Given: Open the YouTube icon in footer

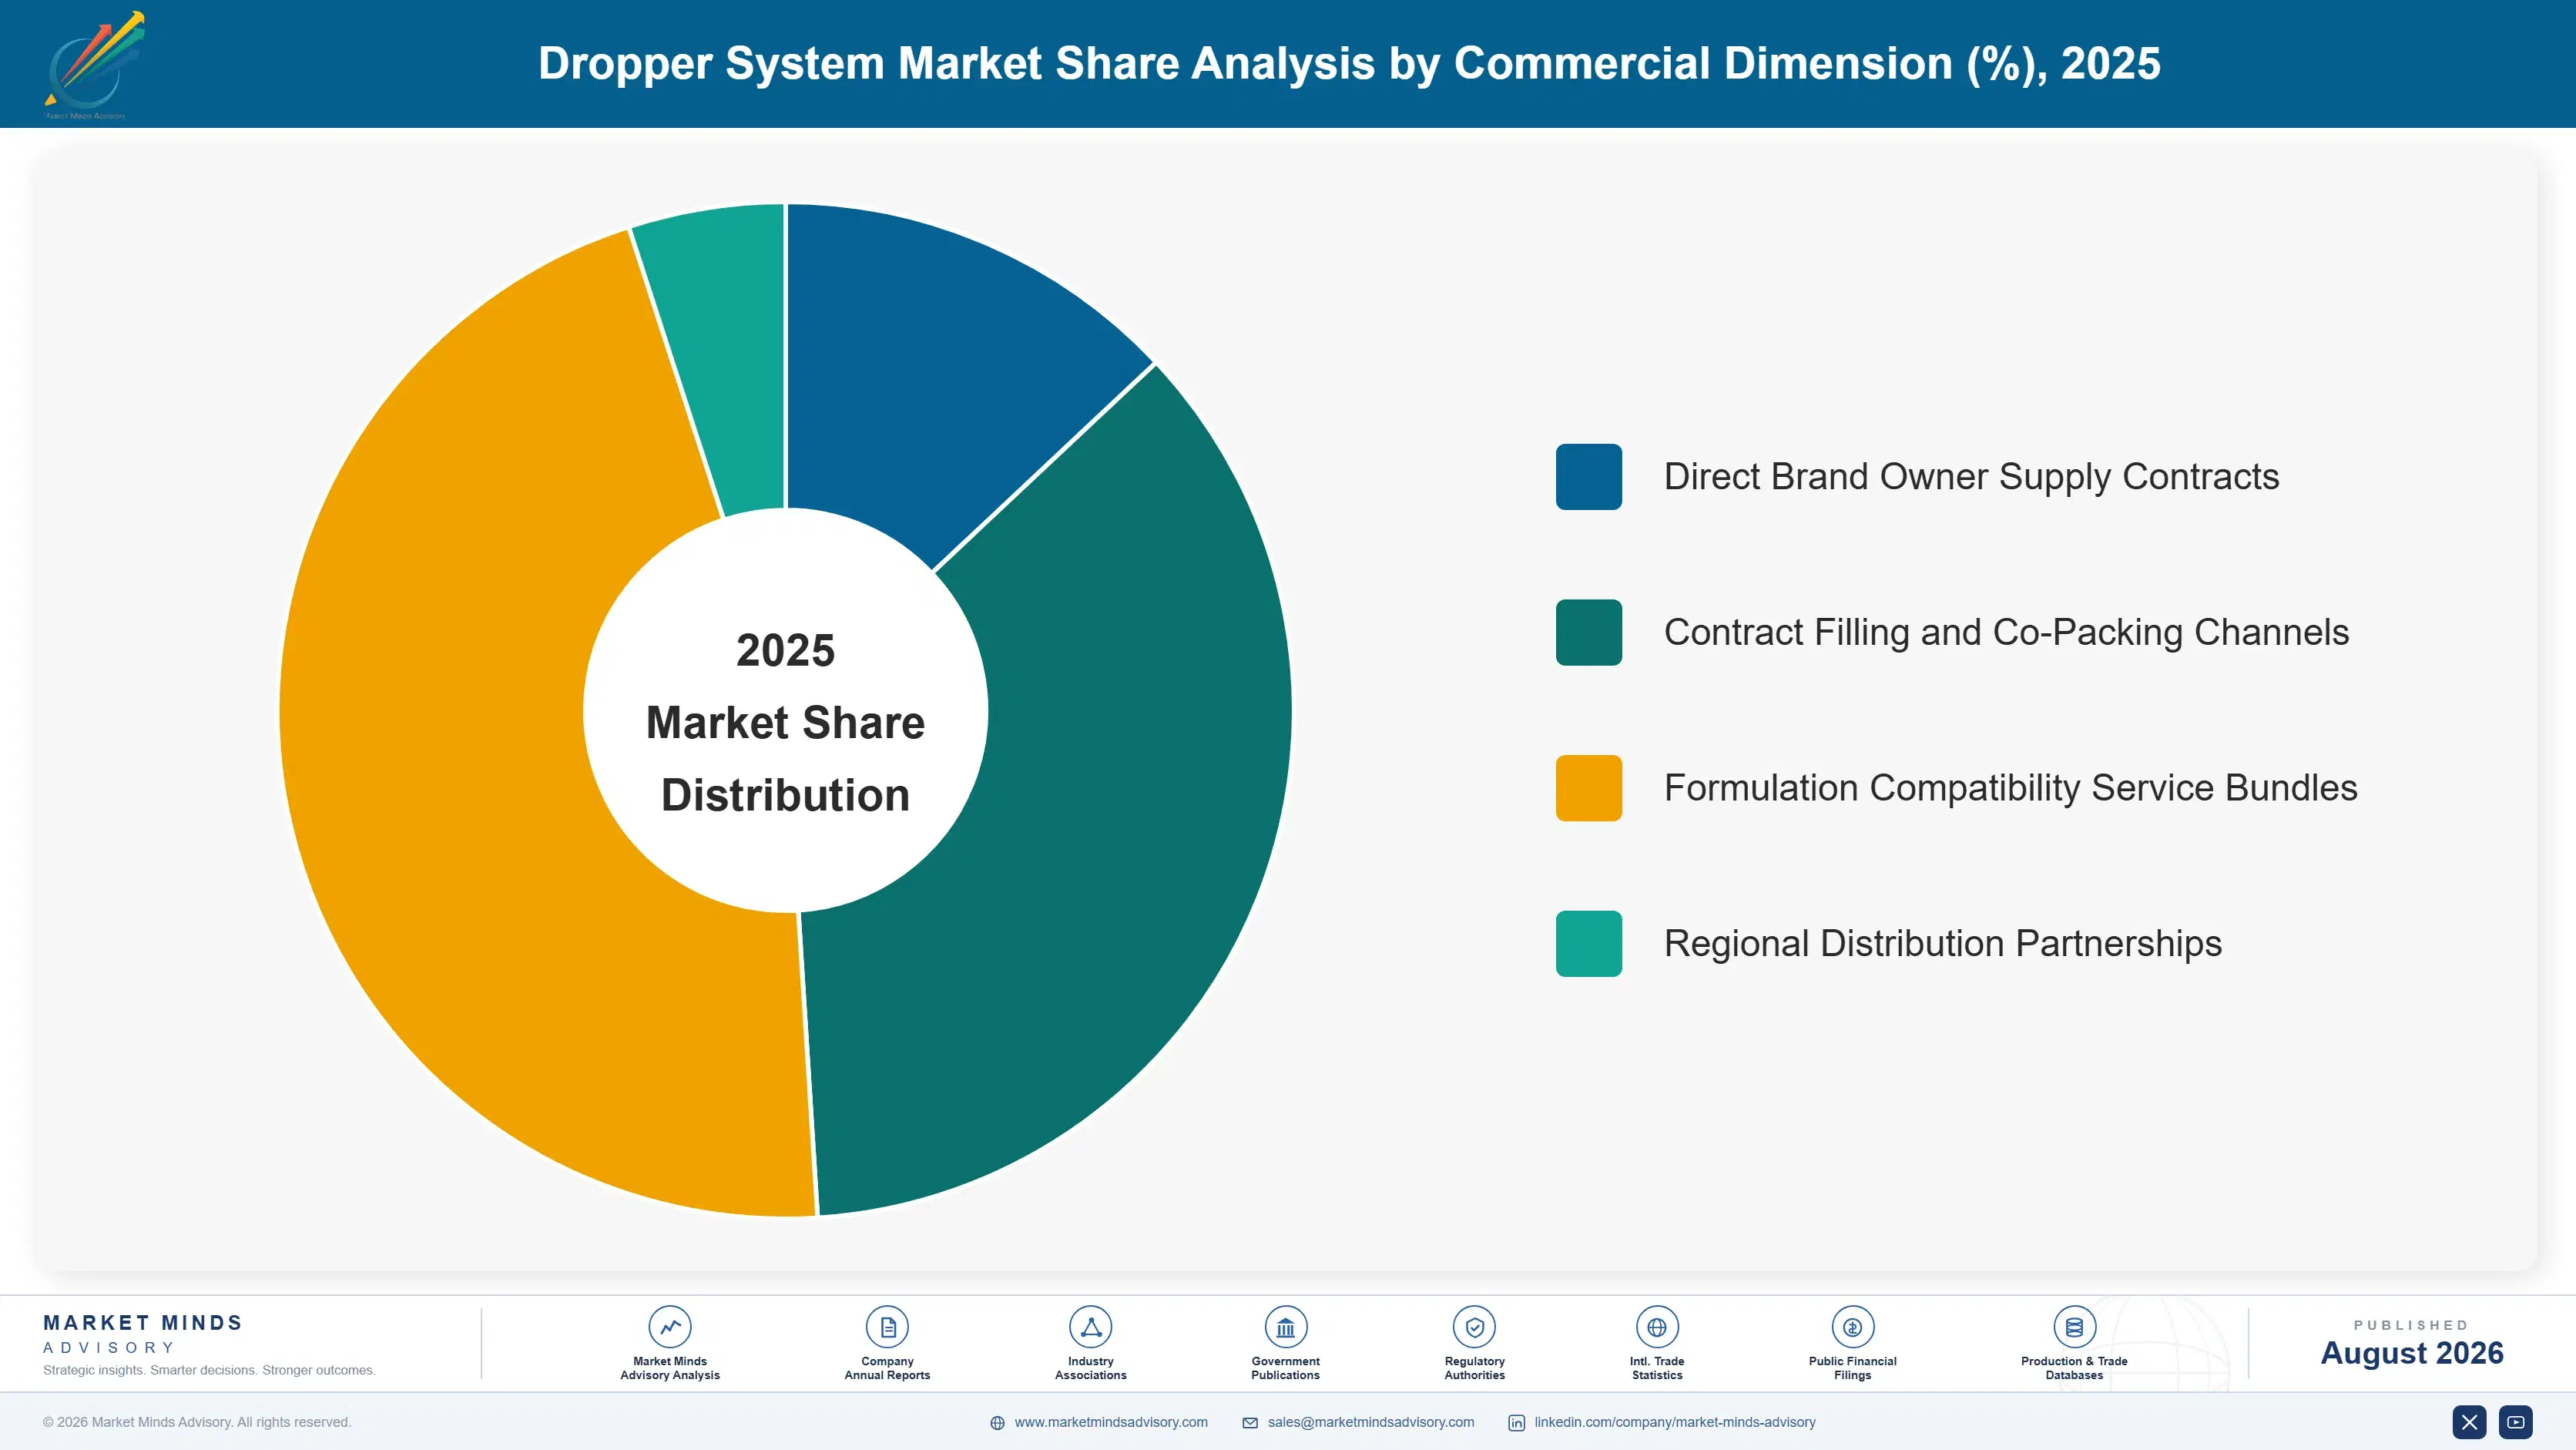Looking at the screenshot, I should point(2516,1422).
